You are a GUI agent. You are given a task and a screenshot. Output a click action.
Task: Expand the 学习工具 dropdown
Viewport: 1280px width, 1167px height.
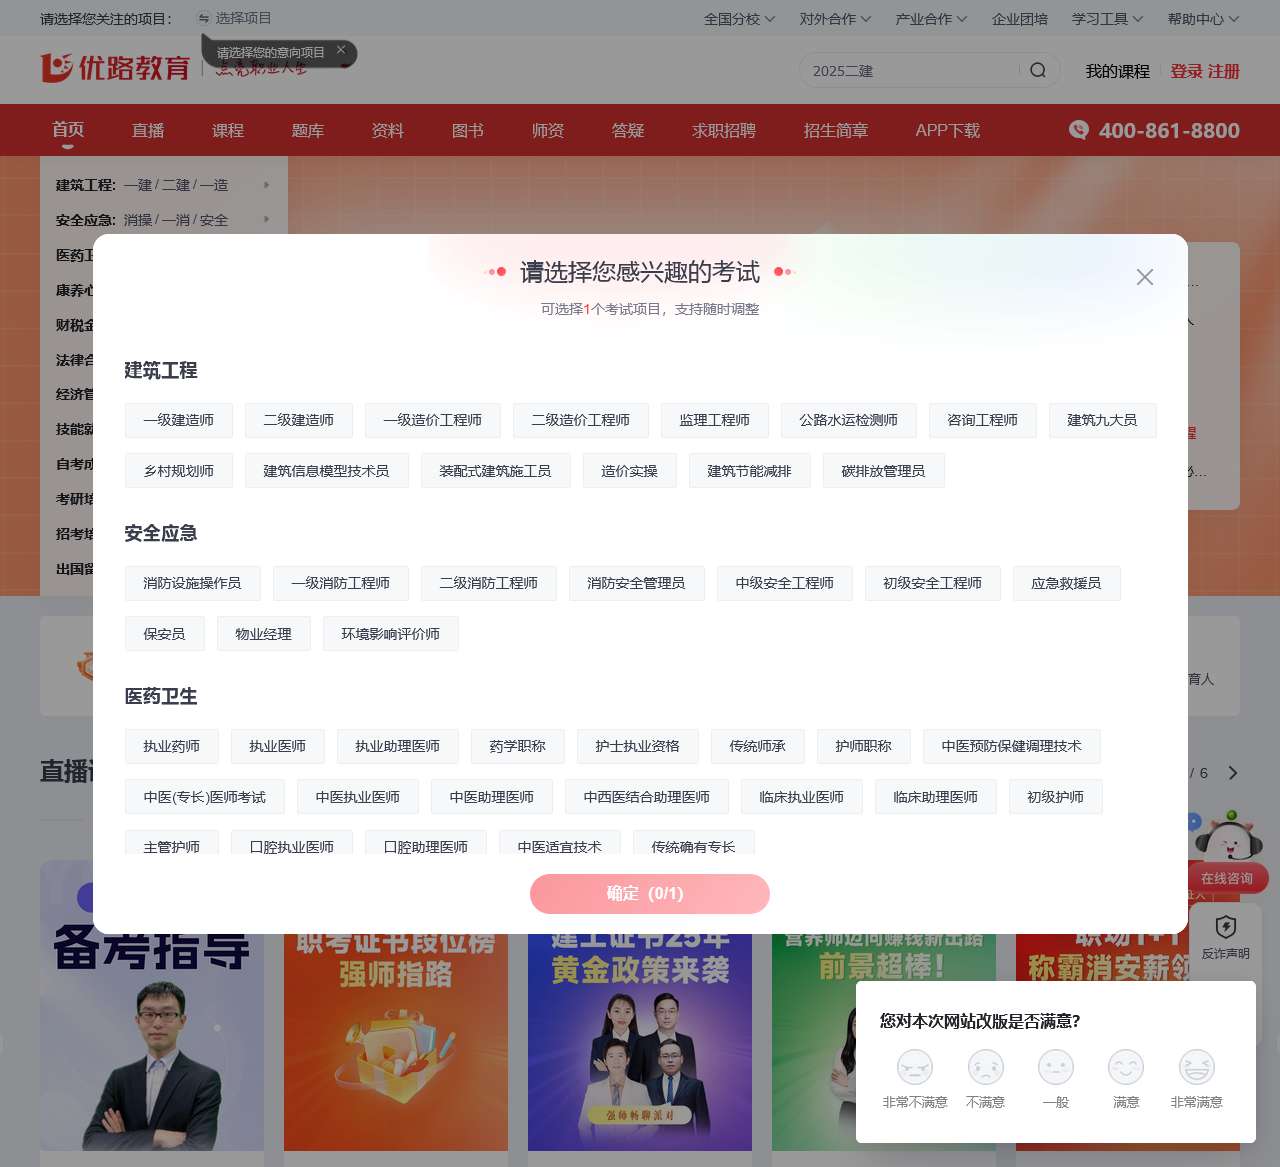(1107, 18)
